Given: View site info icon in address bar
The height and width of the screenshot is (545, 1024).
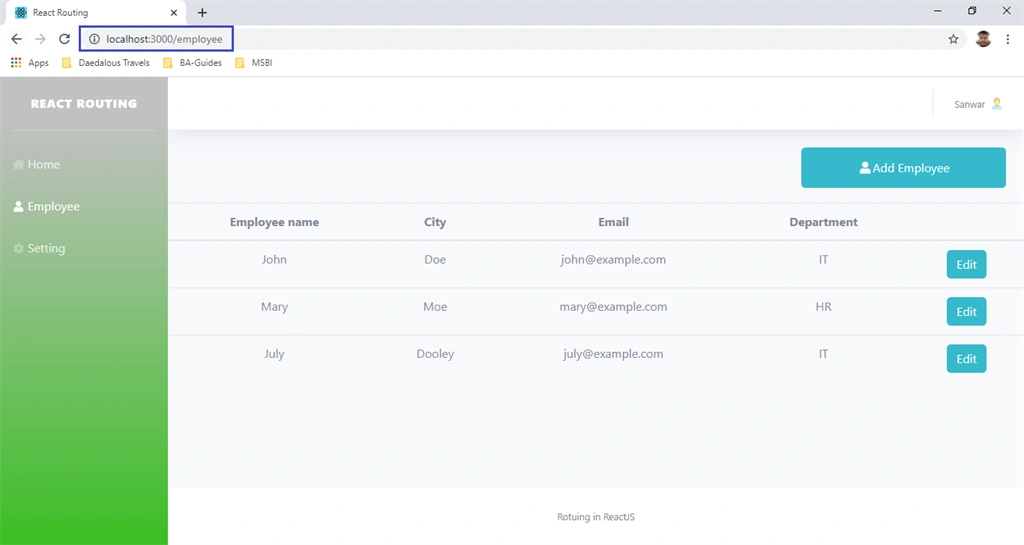Looking at the screenshot, I should pyautogui.click(x=94, y=39).
